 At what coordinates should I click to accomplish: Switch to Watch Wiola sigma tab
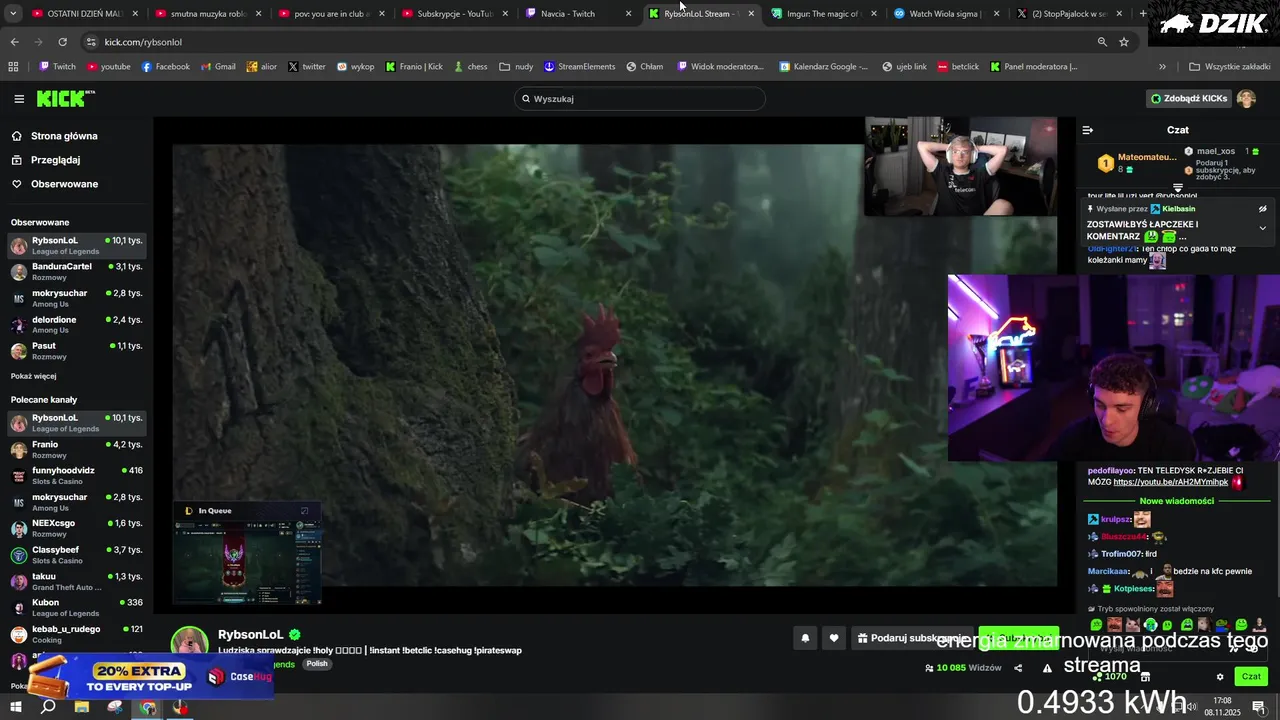[945, 14]
